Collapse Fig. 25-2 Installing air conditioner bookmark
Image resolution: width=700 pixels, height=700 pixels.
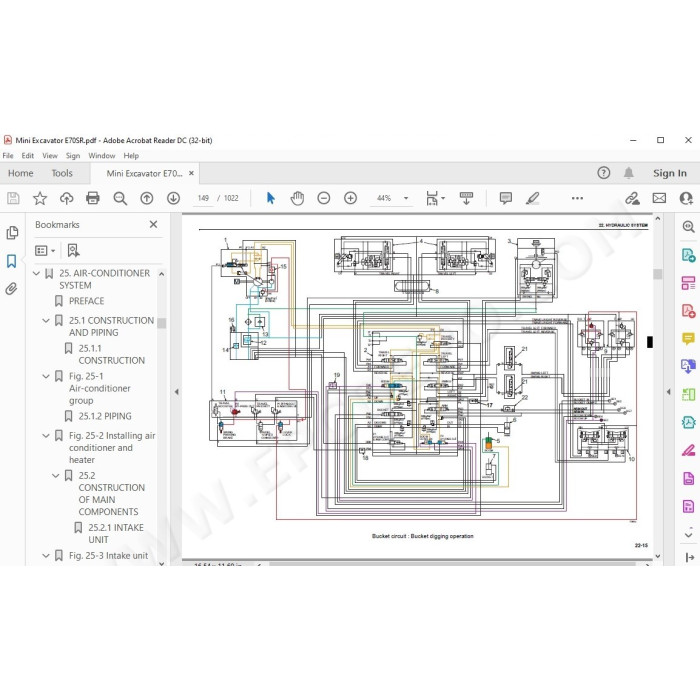[46, 436]
